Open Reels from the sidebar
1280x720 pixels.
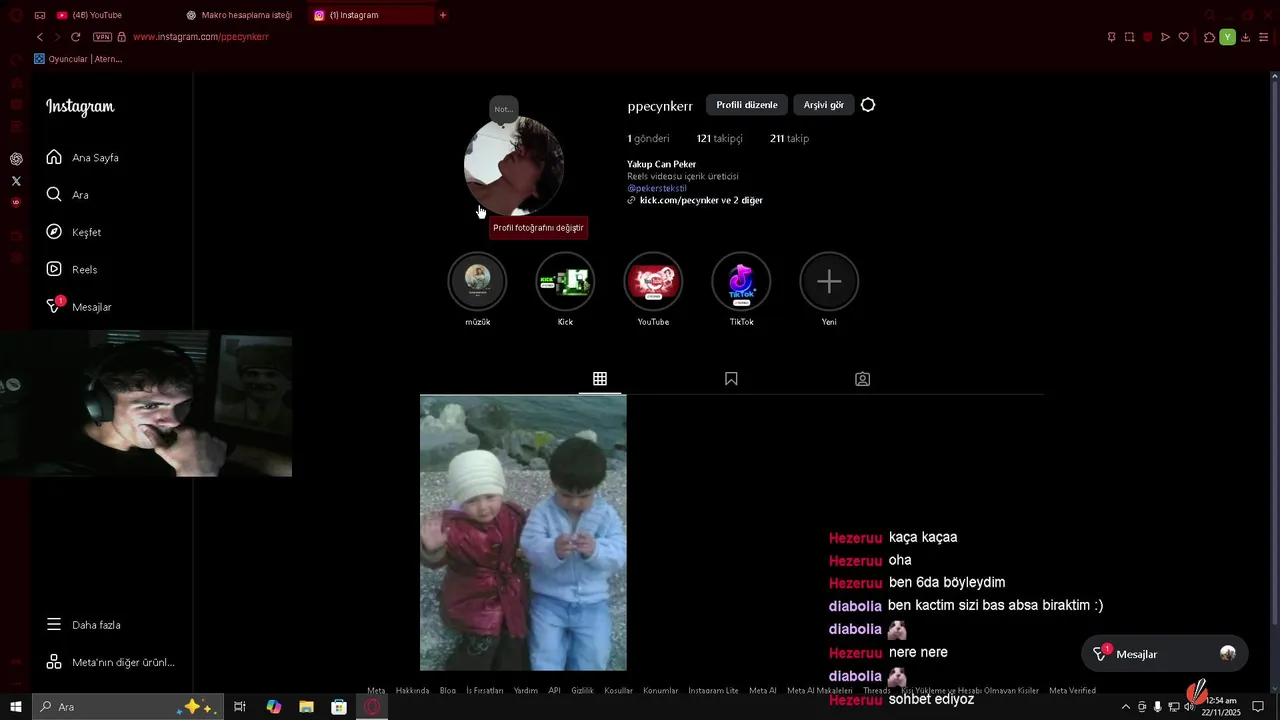point(72,269)
